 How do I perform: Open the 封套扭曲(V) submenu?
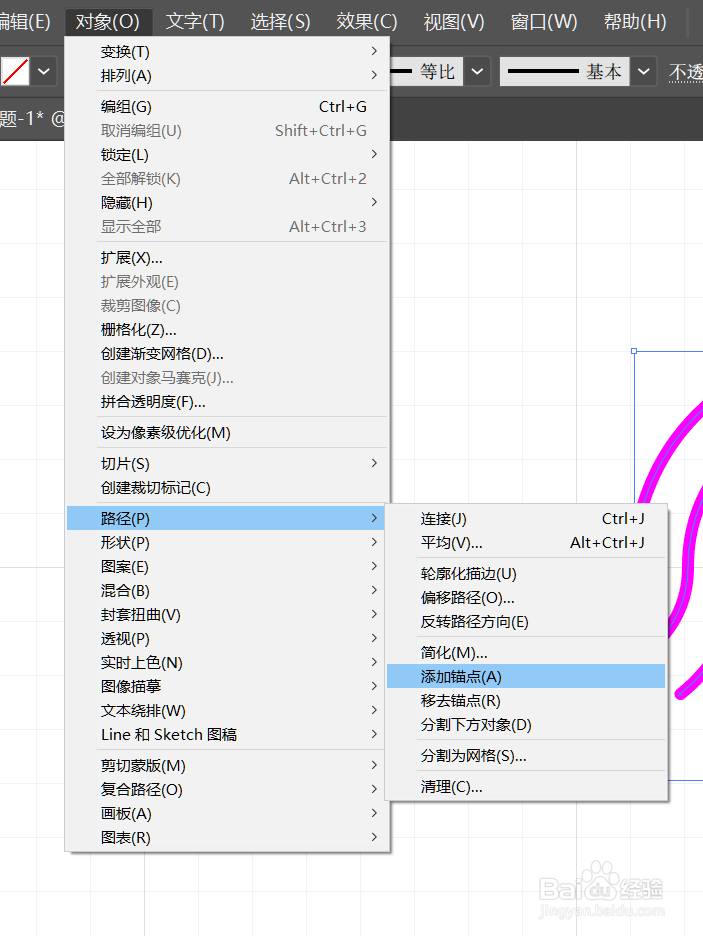point(227,615)
